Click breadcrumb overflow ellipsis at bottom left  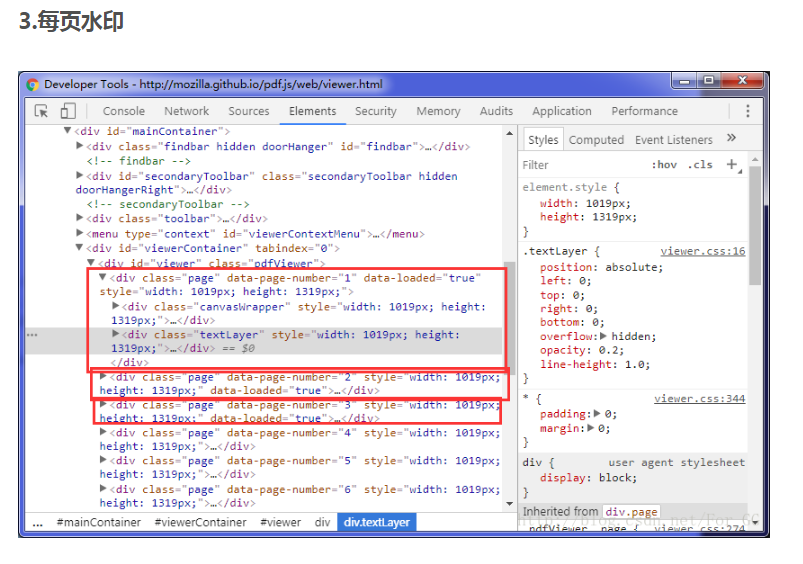(37, 523)
